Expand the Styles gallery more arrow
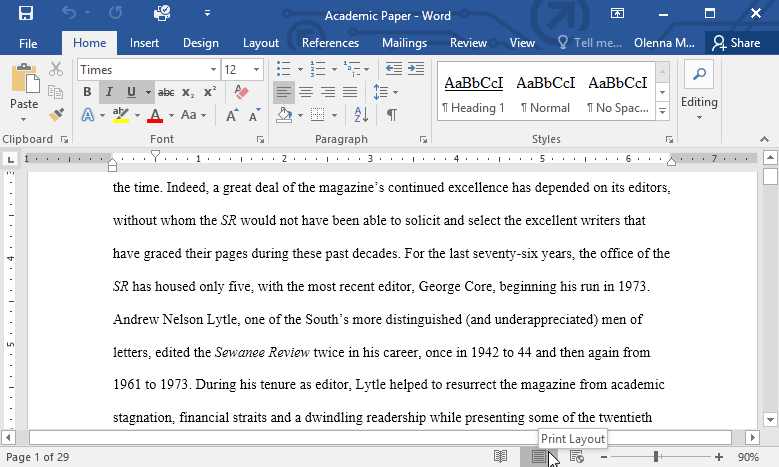Viewport: 779px width, 467px height. [x=662, y=112]
